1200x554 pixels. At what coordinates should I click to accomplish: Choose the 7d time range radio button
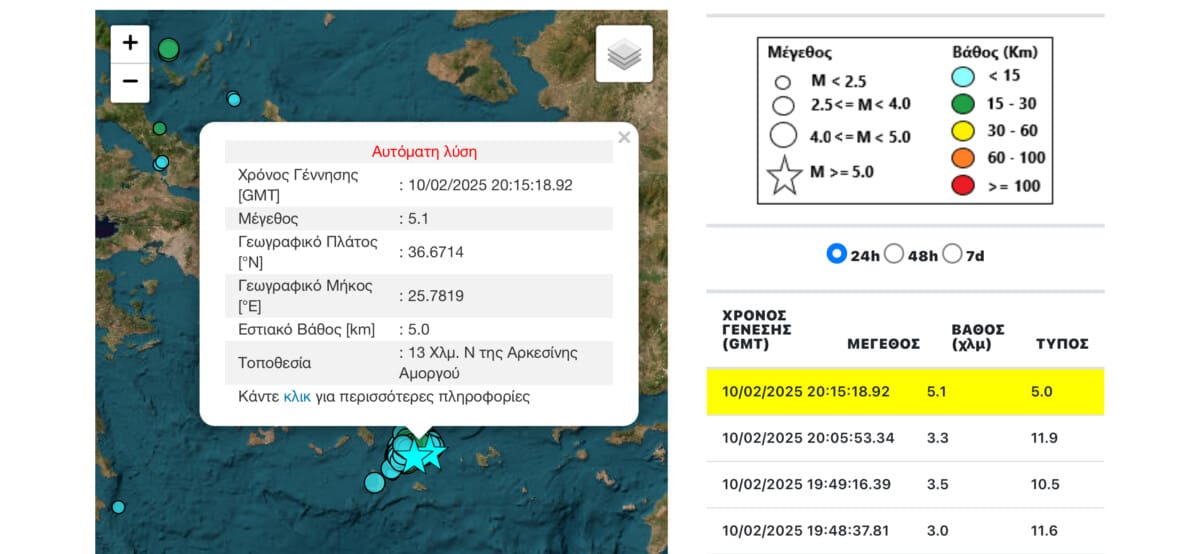tap(952, 254)
